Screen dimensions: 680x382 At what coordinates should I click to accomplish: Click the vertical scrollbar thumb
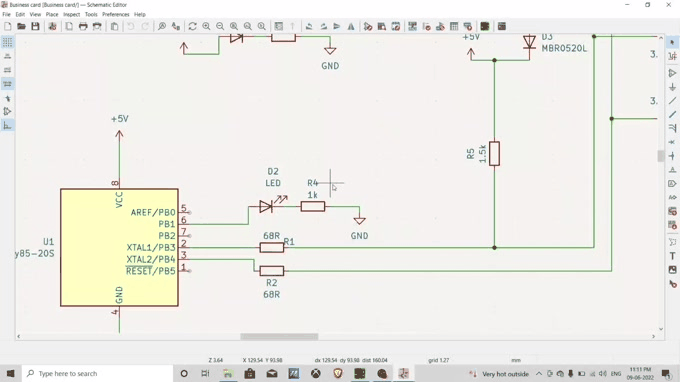(x=660, y=156)
